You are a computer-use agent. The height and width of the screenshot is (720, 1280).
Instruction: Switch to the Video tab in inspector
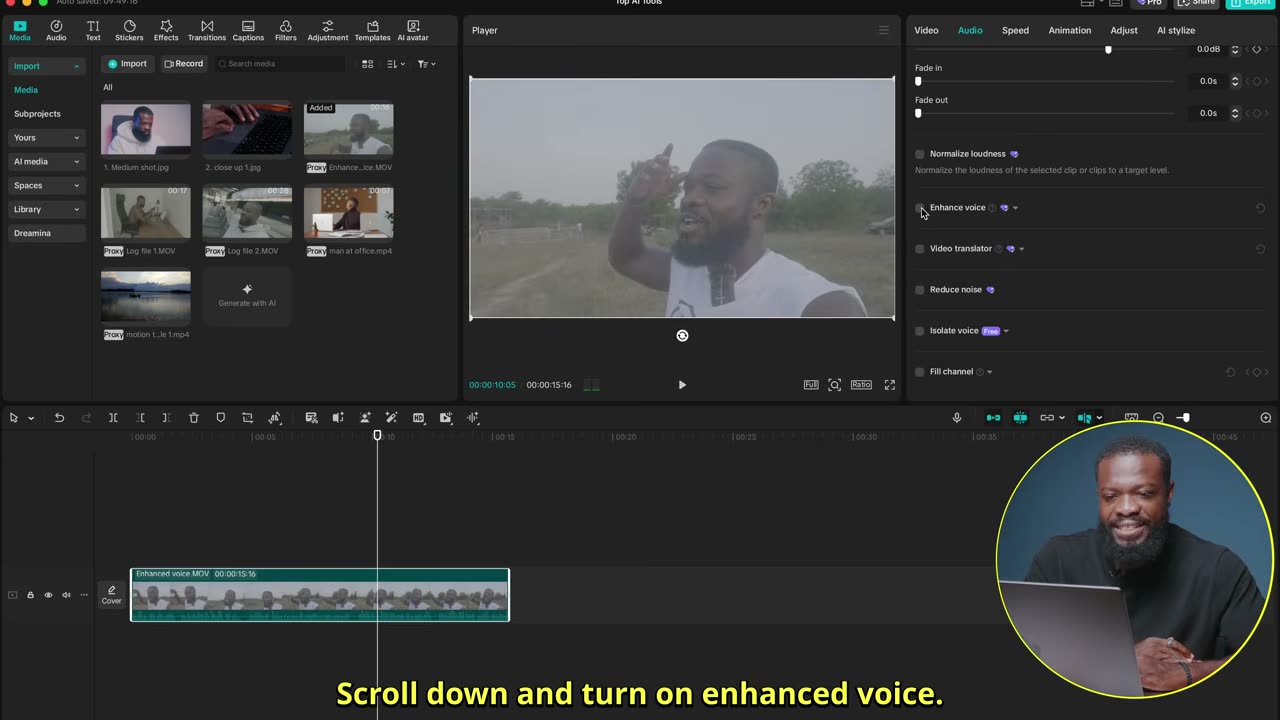pyautogui.click(x=926, y=31)
